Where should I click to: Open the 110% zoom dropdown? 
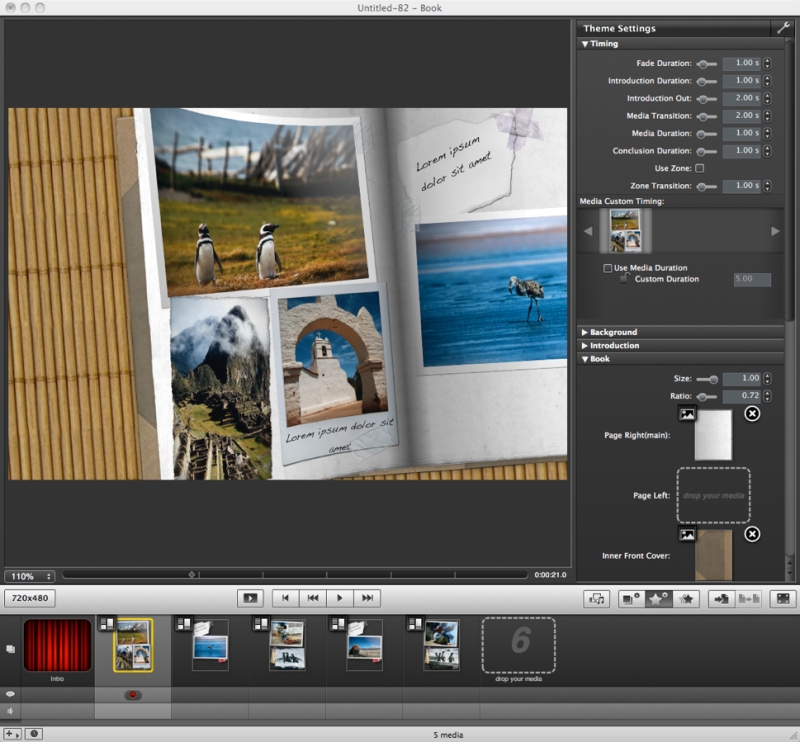pos(30,576)
